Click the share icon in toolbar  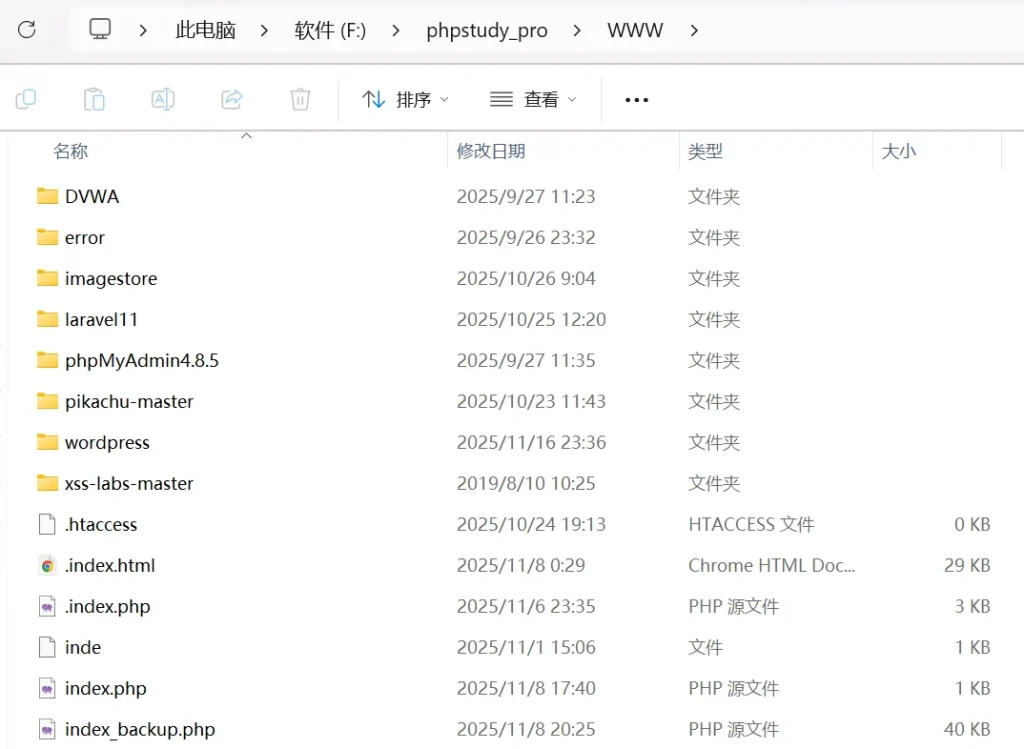click(x=232, y=99)
